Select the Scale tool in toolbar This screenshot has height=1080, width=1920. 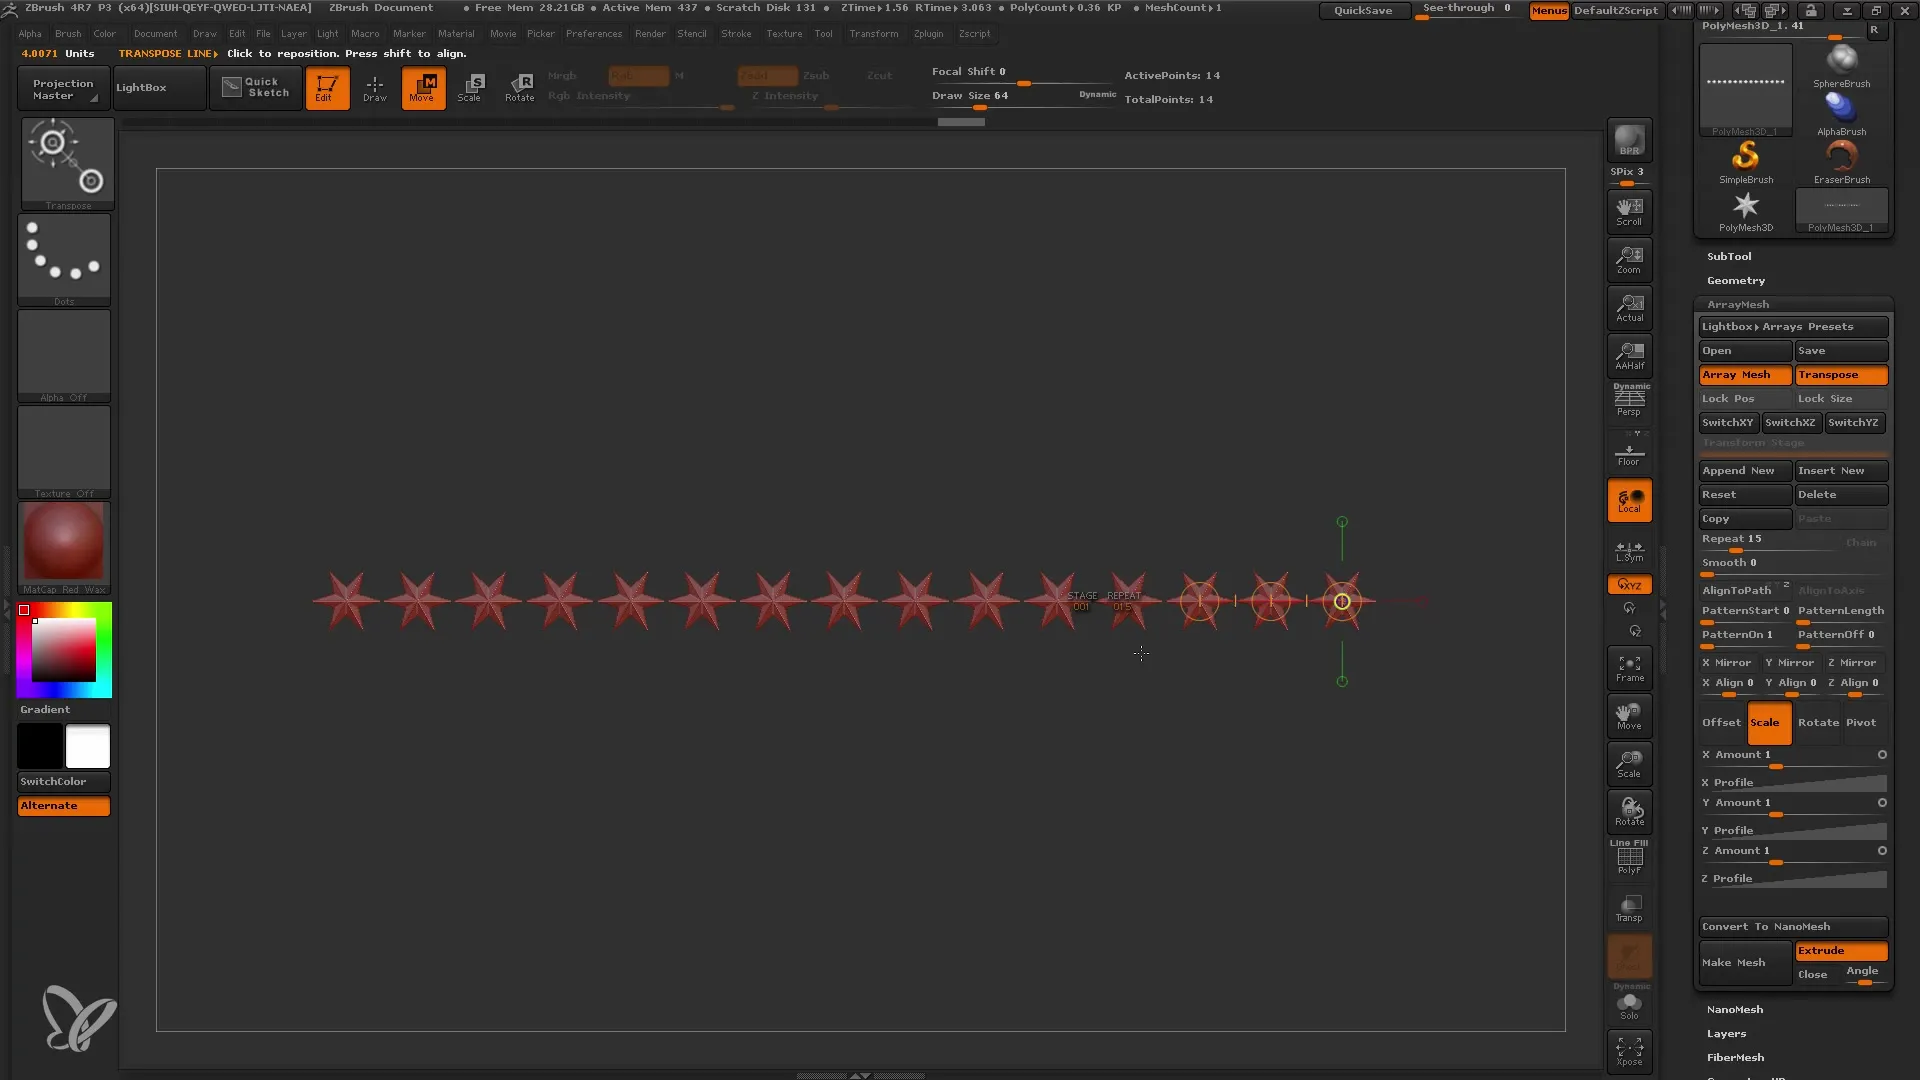[471, 87]
